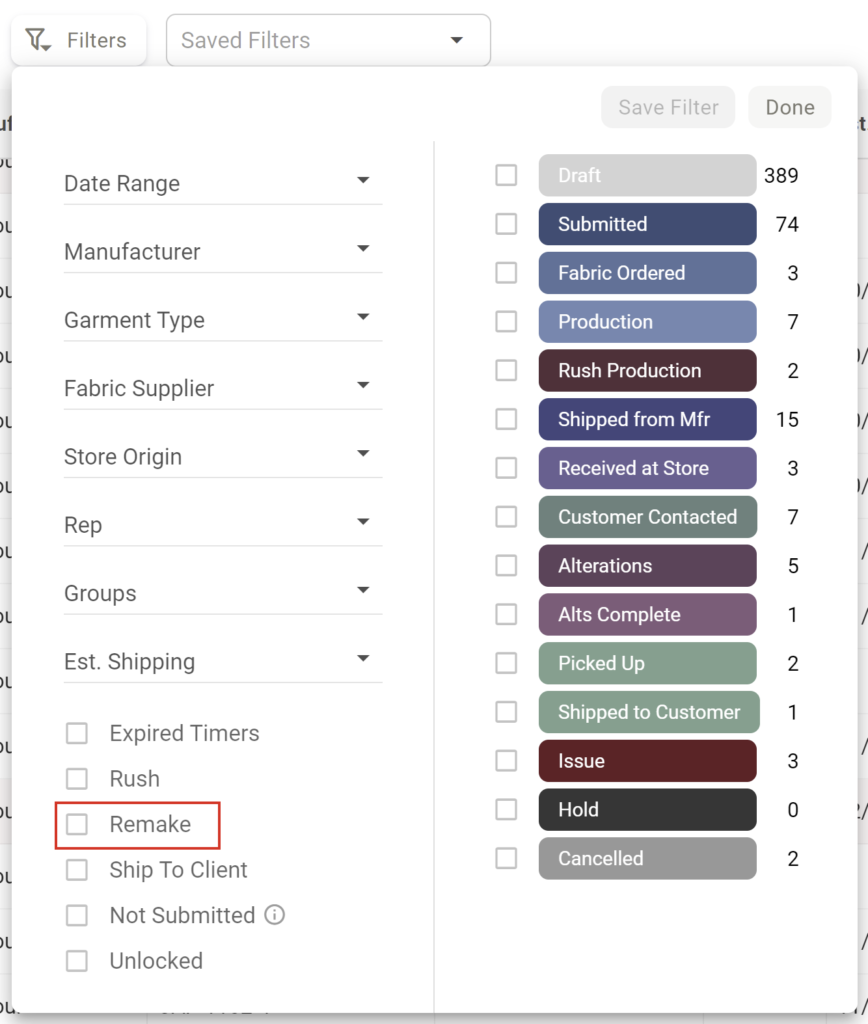This screenshot has height=1024, width=868.
Task: Toggle the Unlocked checkbox
Action: click(77, 961)
